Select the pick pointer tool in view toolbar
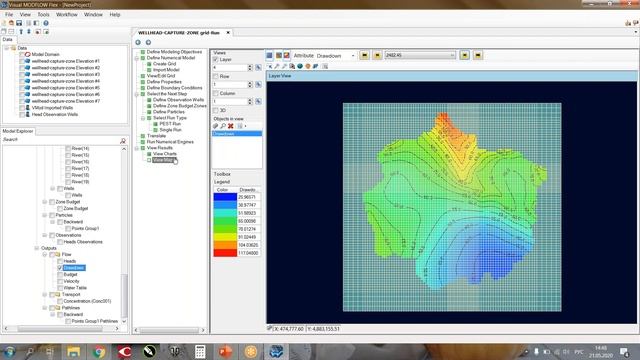The height and width of the screenshot is (360, 640). pos(269,66)
